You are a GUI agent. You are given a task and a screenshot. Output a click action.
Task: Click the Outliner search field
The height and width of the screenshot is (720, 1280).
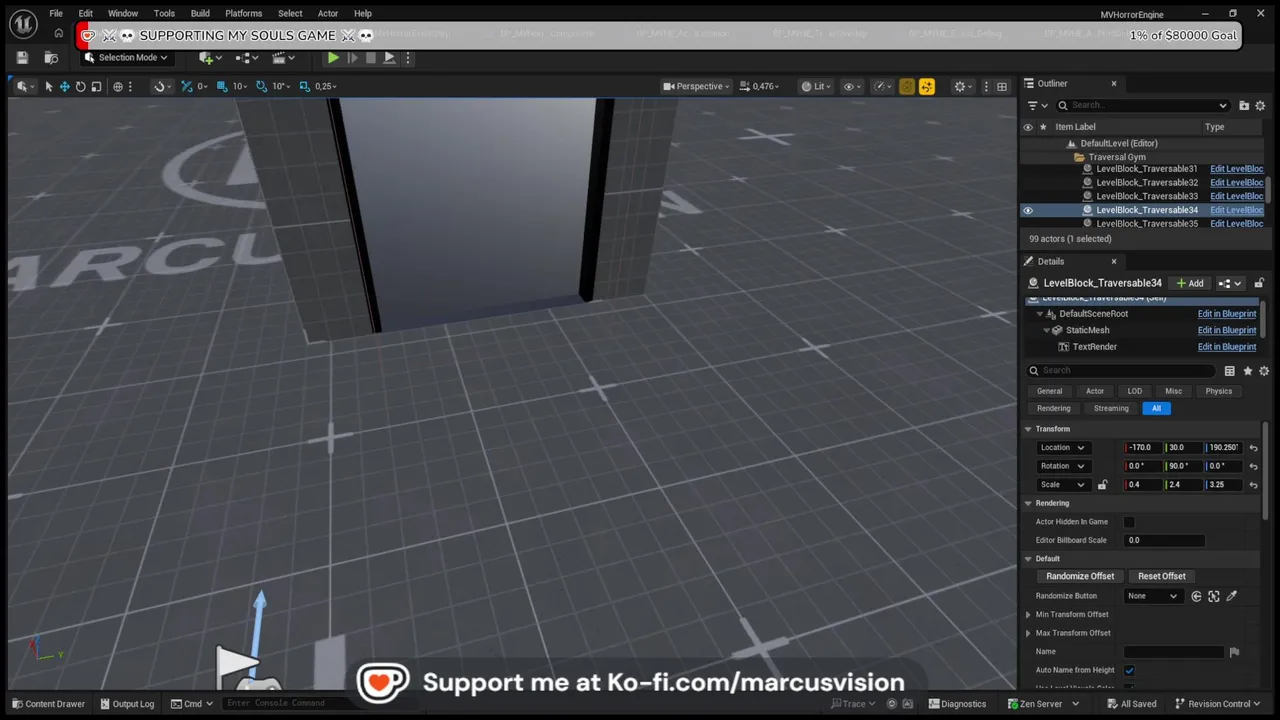pos(1143,105)
